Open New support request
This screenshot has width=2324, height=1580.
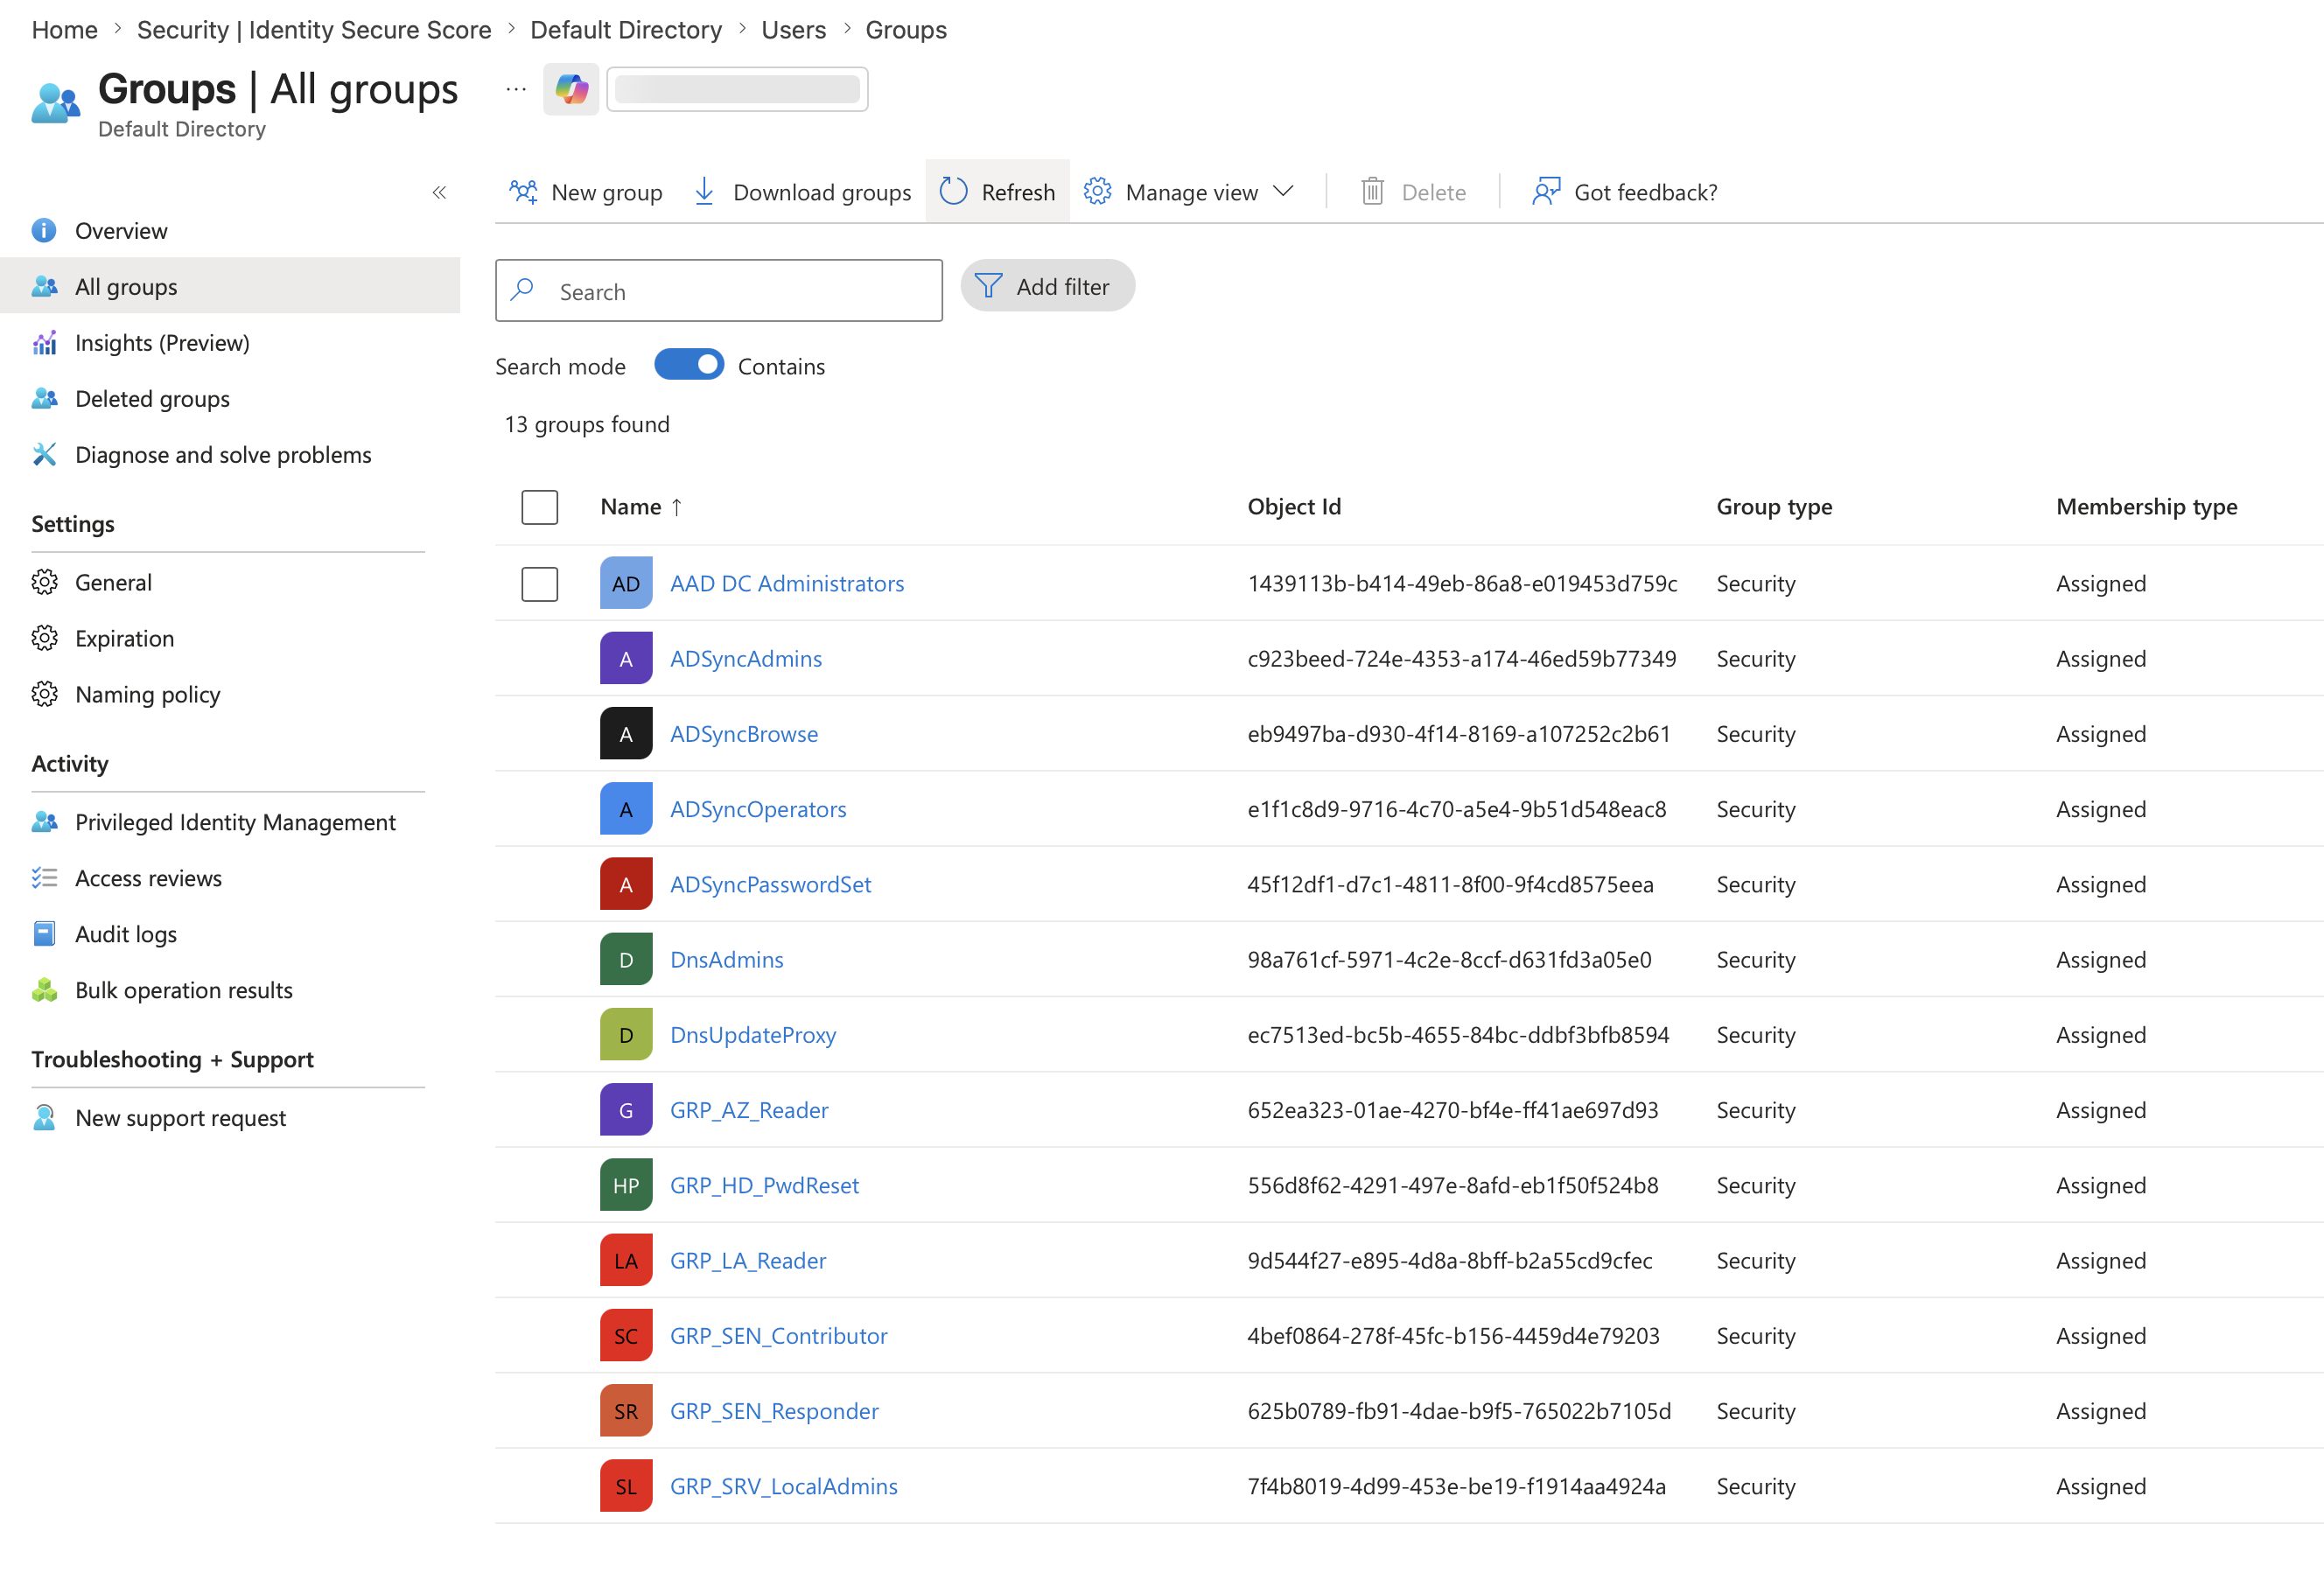pyautogui.click(x=230, y=1118)
